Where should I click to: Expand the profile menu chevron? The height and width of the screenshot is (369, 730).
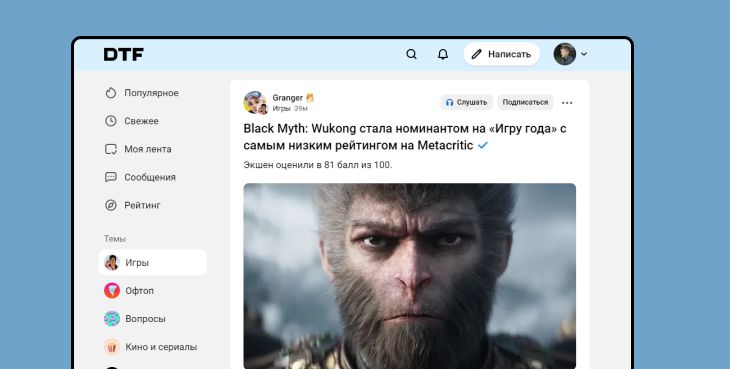[584, 54]
